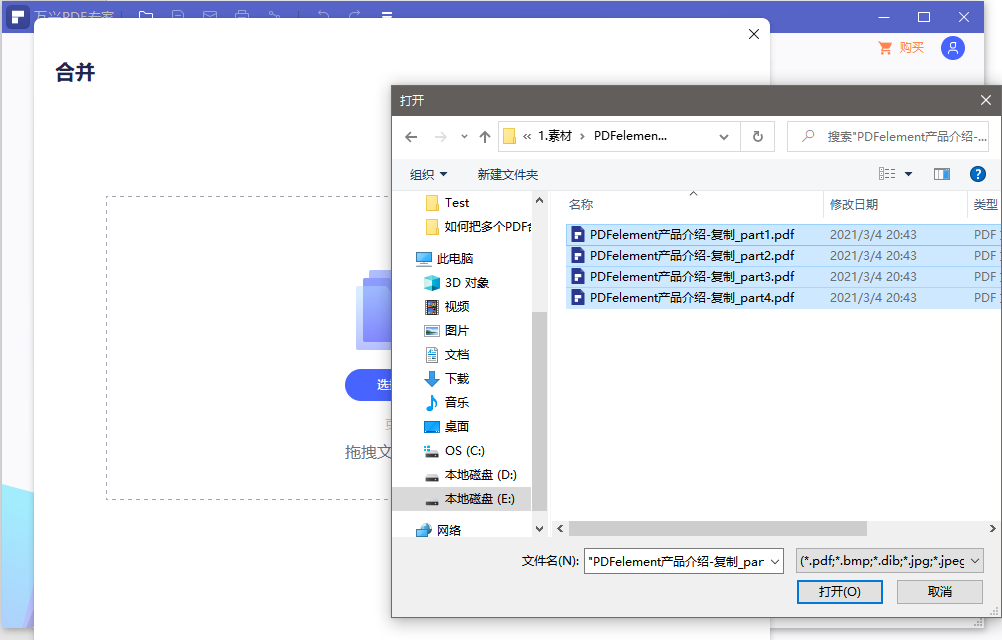This screenshot has height=640, width=1002.
Task: Click the 打开(O) button
Action: click(x=839, y=592)
